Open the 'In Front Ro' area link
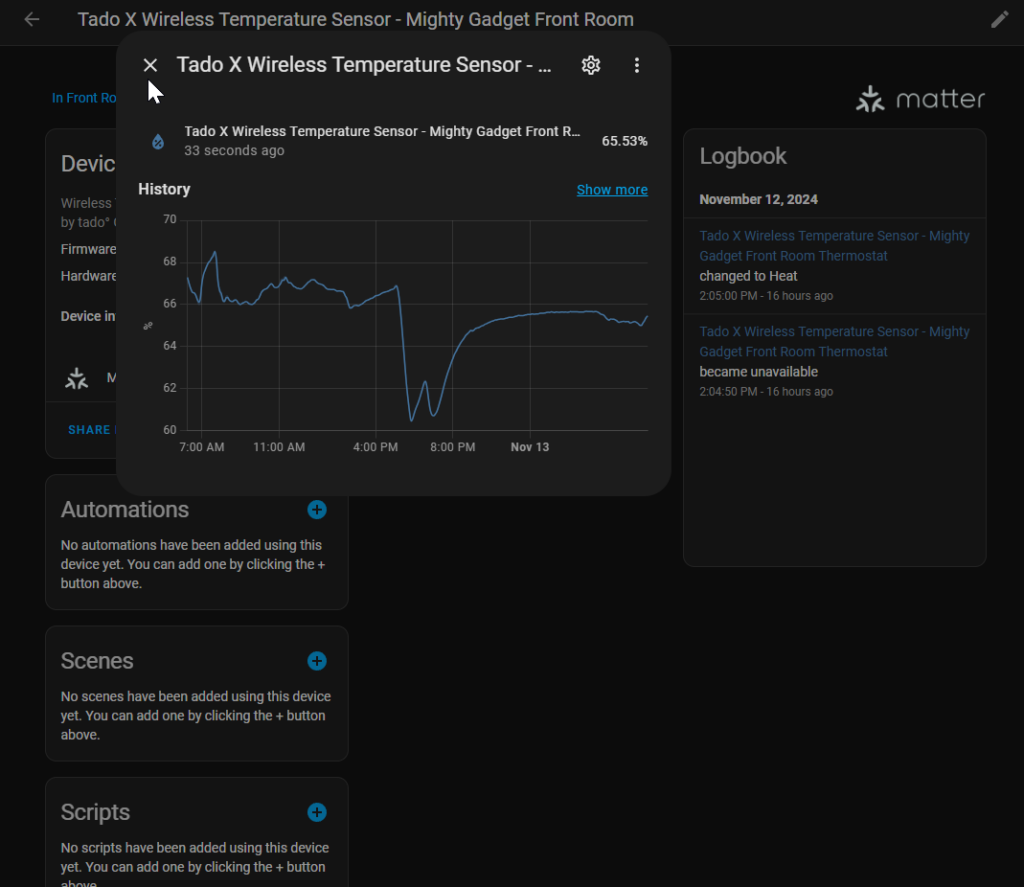Viewport: 1024px width, 887px height. 85,98
